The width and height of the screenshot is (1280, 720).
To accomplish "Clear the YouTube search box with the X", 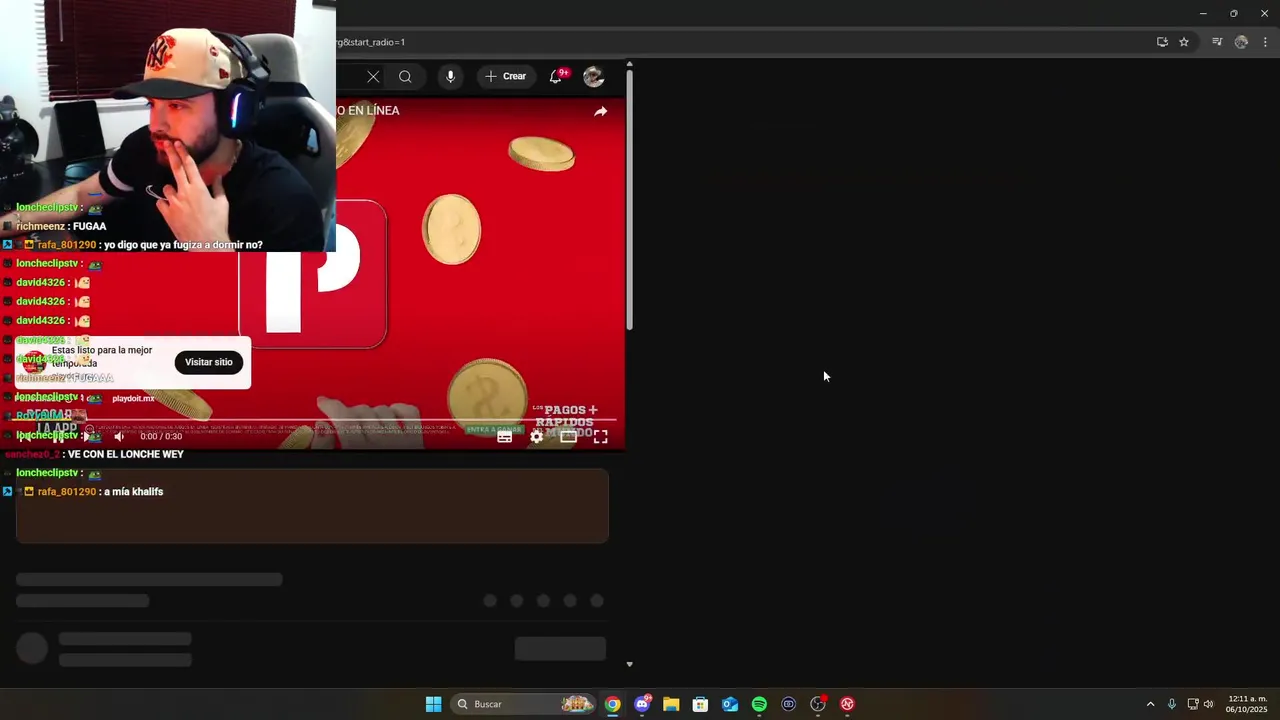I will click(373, 76).
